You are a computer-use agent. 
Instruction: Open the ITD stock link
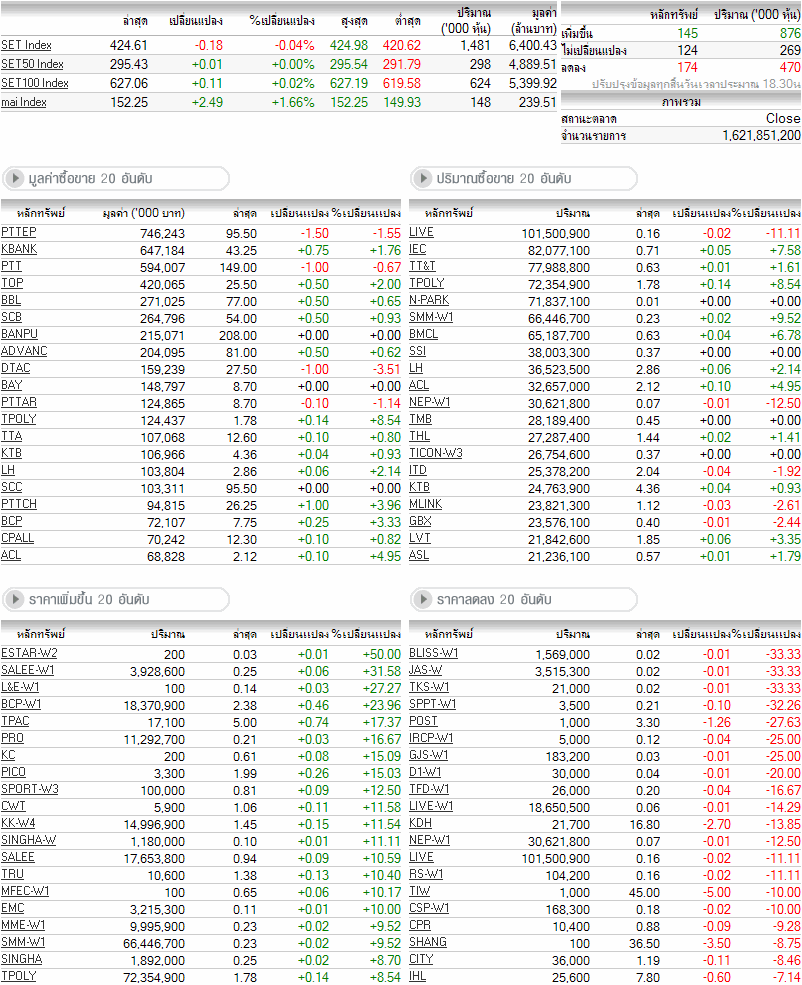tap(418, 470)
